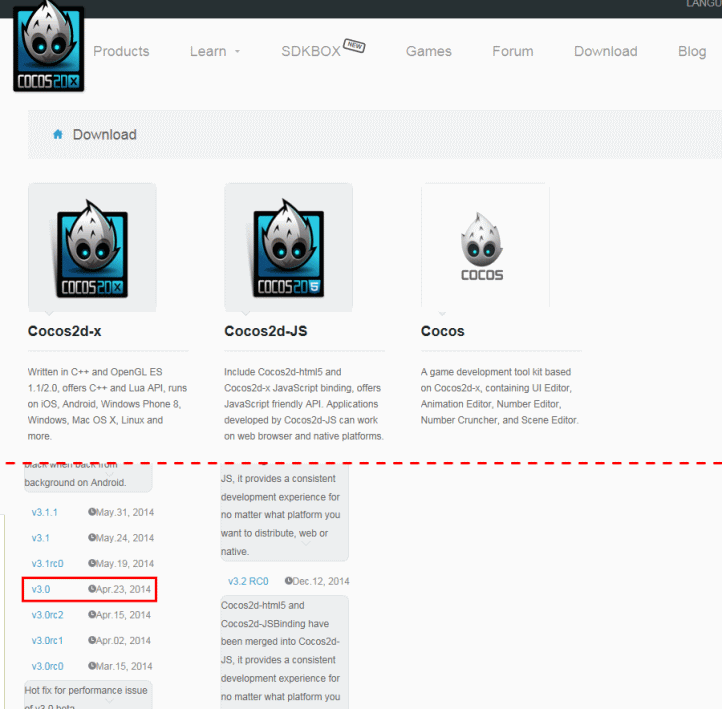Click the 'Cocos2d-html5 and Cocos2d-JSBinding' release note
The height and width of the screenshot is (709, 722).
(x=285, y=652)
